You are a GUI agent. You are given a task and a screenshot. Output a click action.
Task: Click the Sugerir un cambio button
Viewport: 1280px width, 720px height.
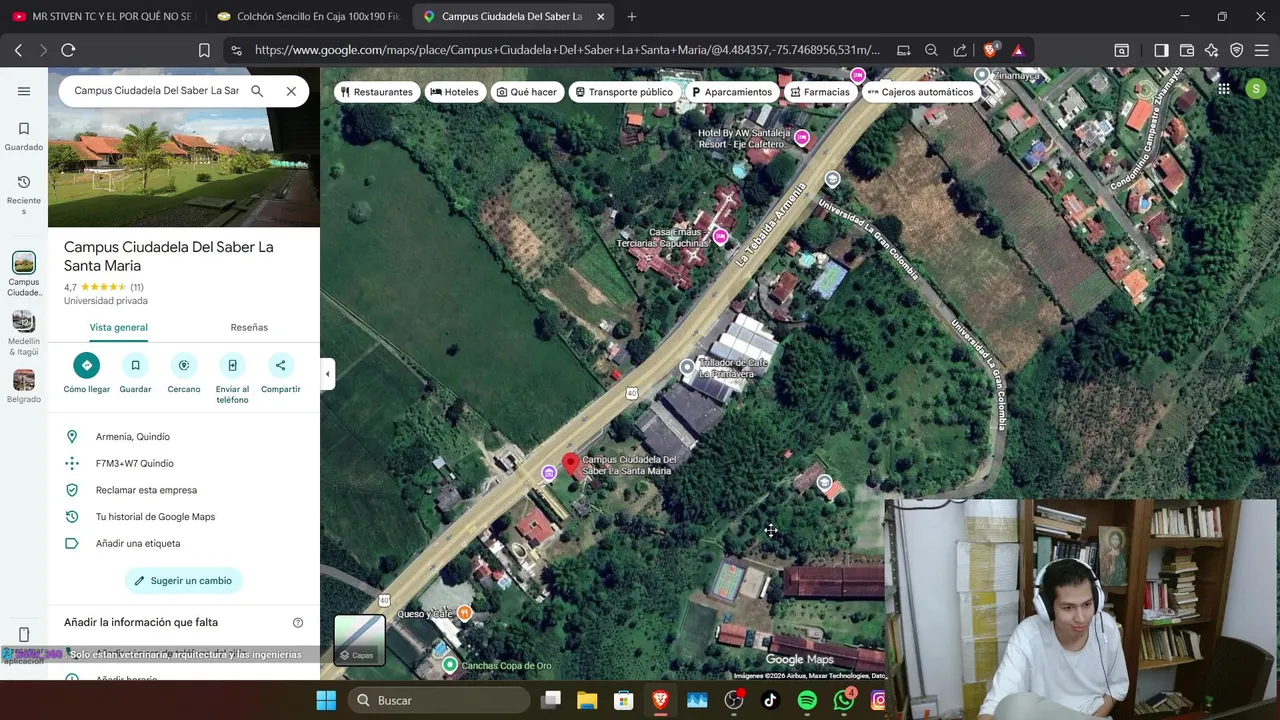click(184, 581)
